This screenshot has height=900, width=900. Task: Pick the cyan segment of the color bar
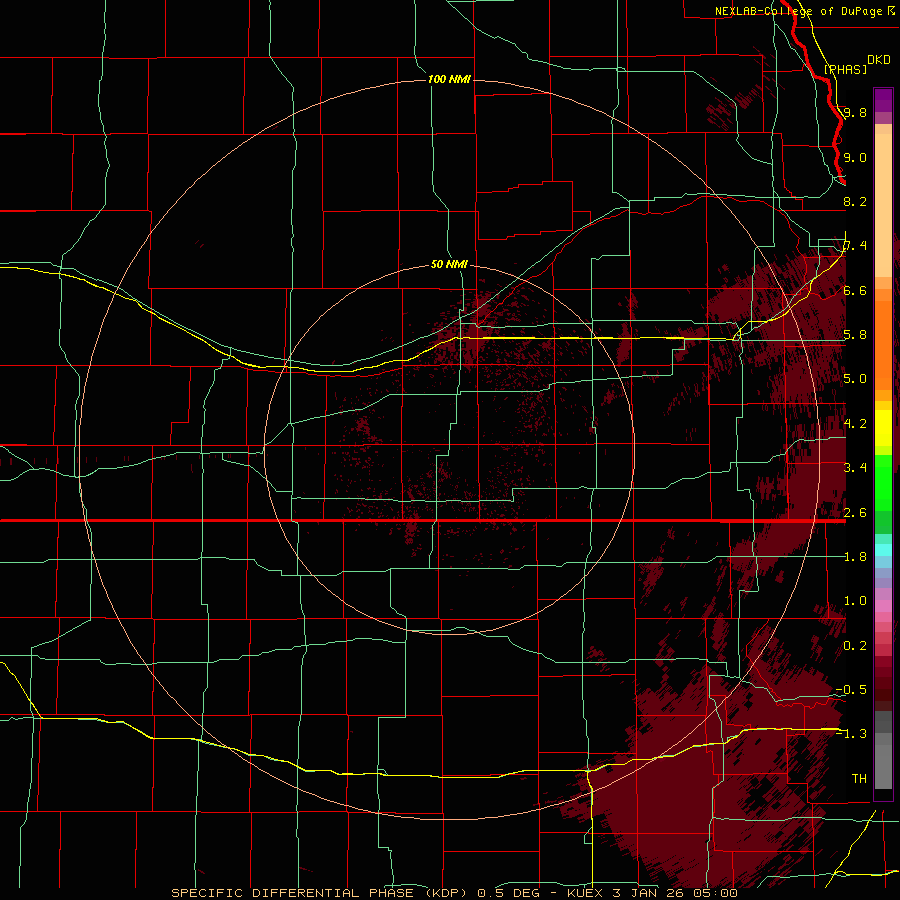click(883, 550)
